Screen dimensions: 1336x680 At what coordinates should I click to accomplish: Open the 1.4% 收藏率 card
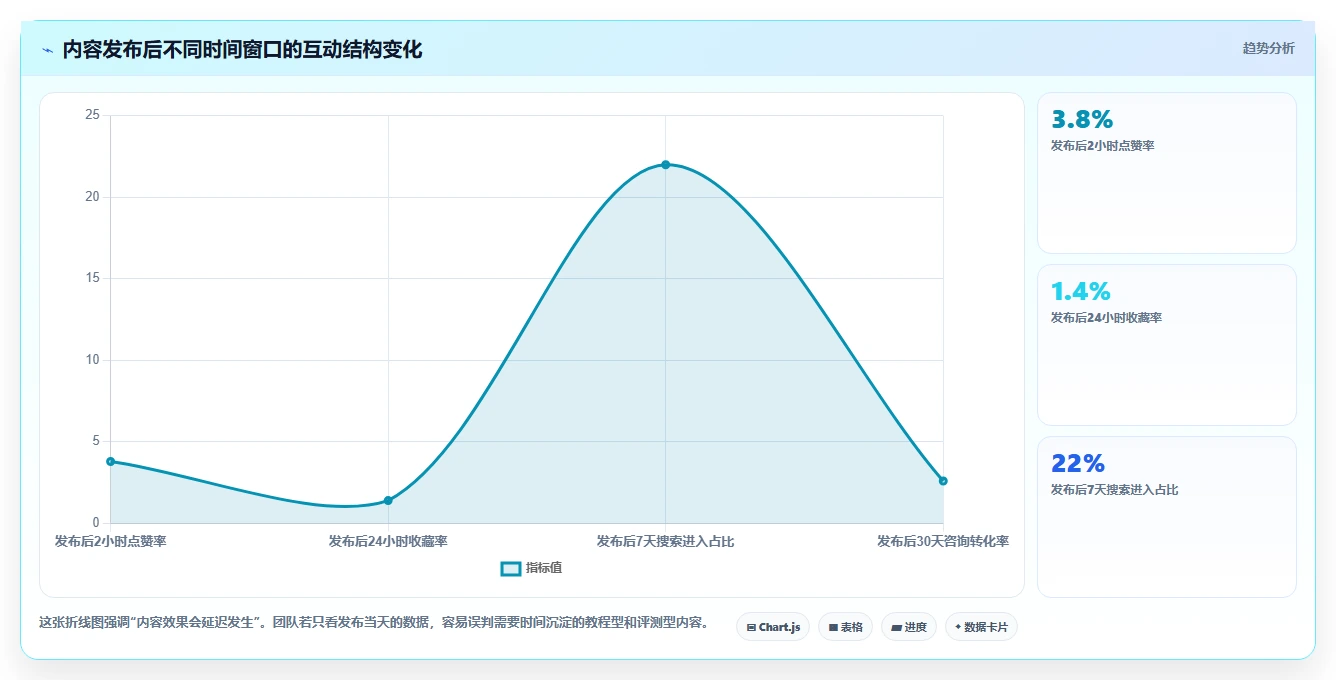click(x=1167, y=345)
